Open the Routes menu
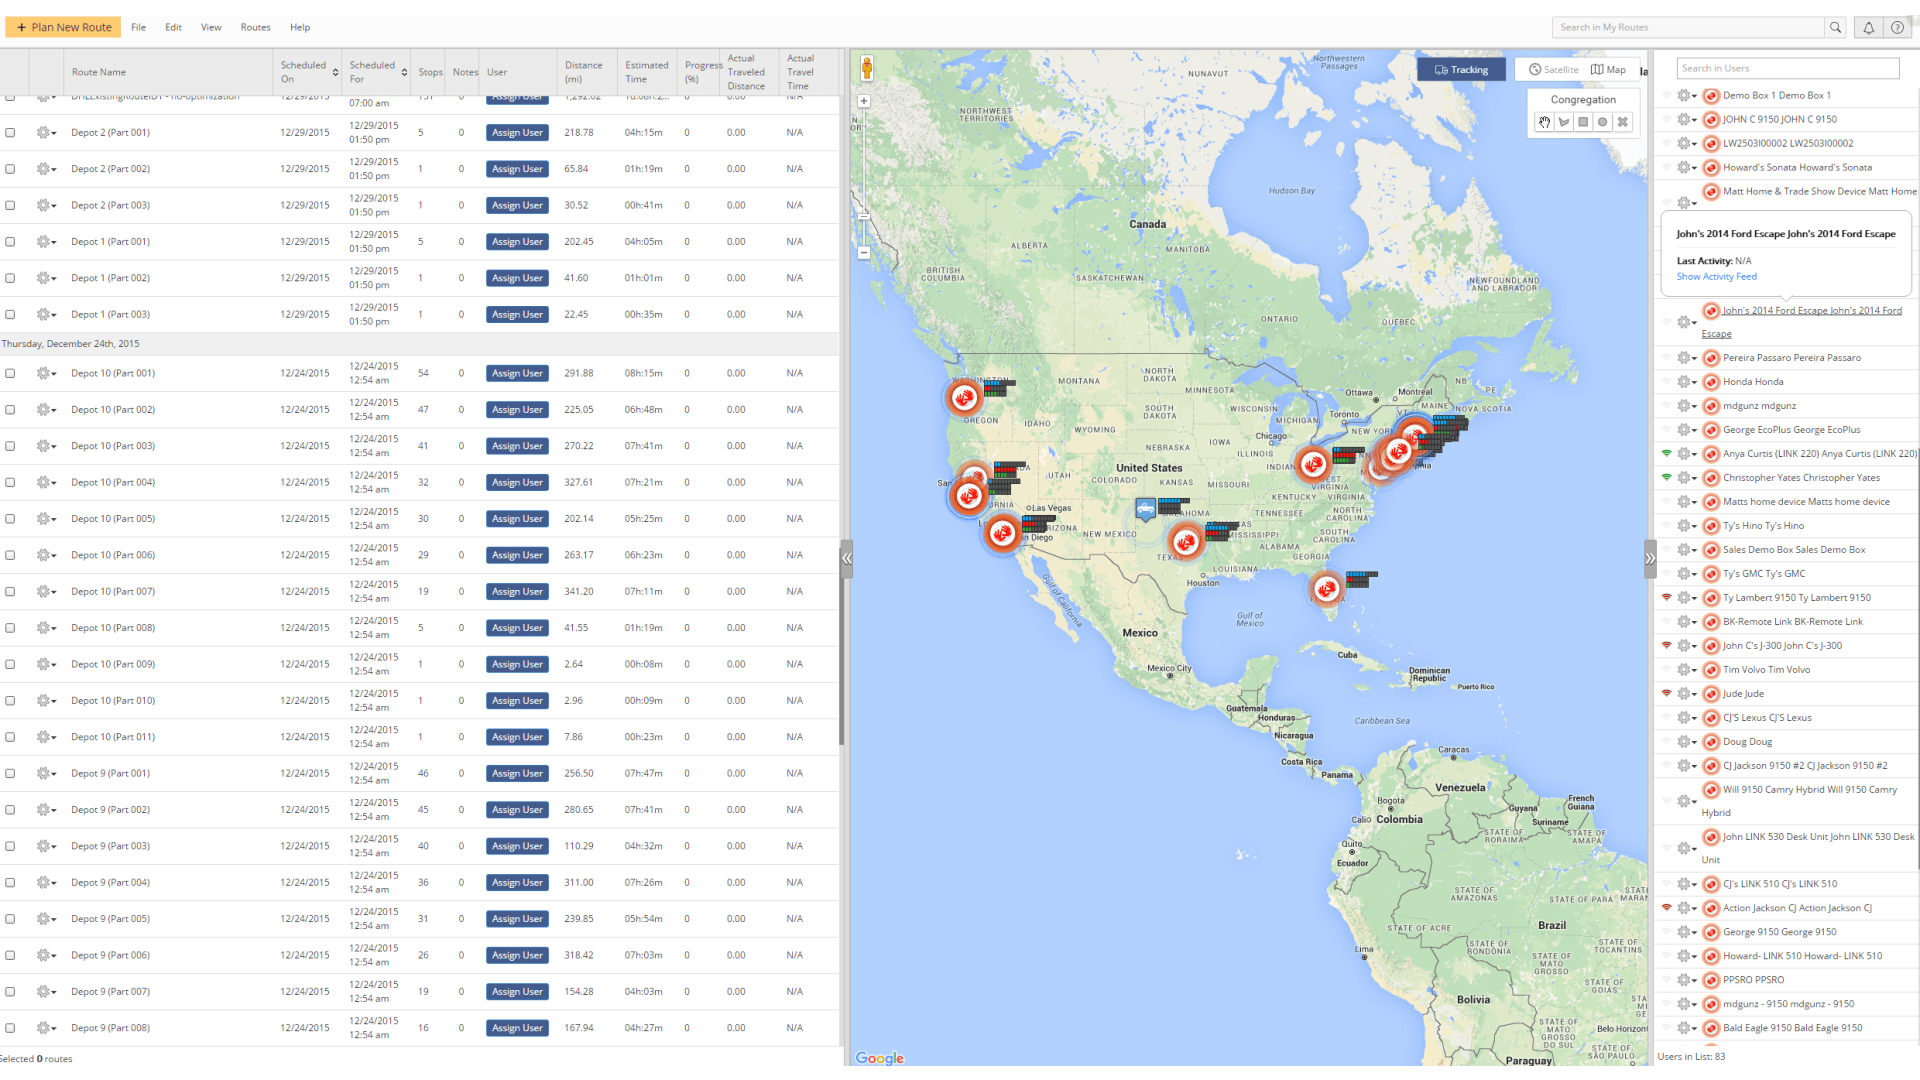Image resolution: width=1920 pixels, height=1080 pixels. coord(255,28)
